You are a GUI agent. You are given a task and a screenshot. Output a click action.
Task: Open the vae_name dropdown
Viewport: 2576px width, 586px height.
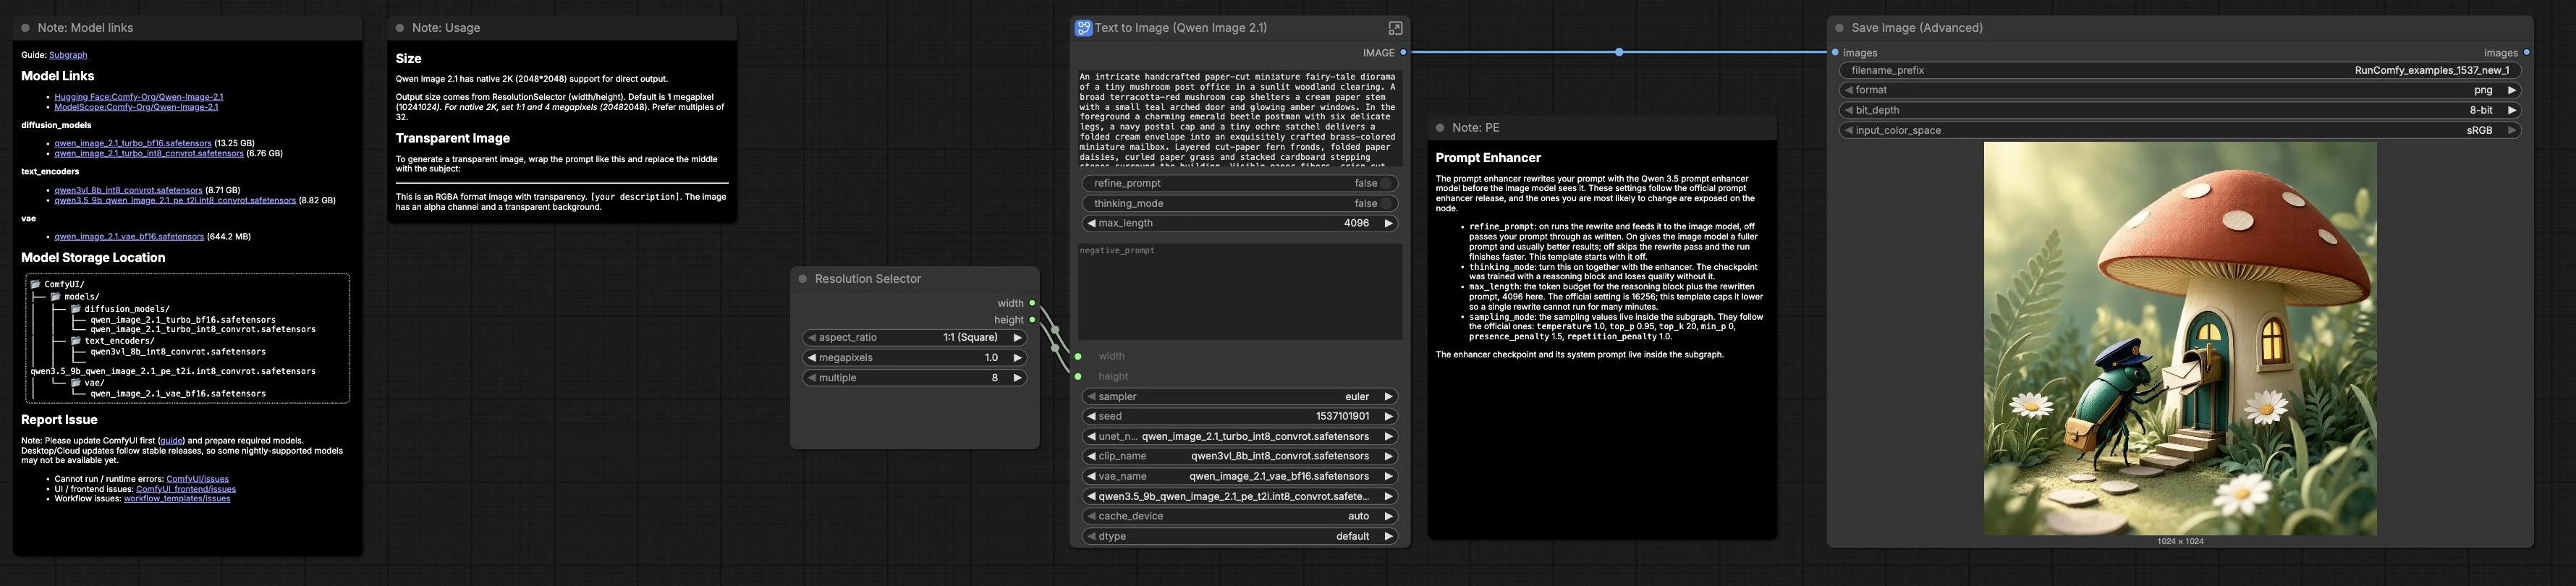[x=1240, y=476]
